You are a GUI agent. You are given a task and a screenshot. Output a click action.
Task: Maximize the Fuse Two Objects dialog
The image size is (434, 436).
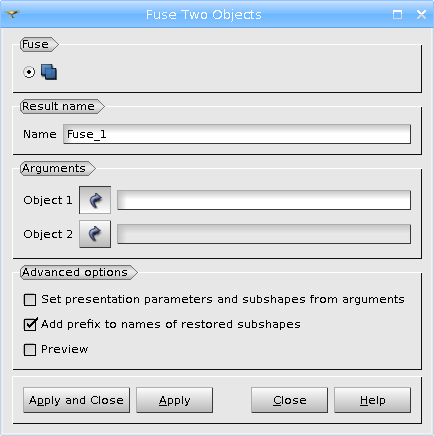click(397, 14)
